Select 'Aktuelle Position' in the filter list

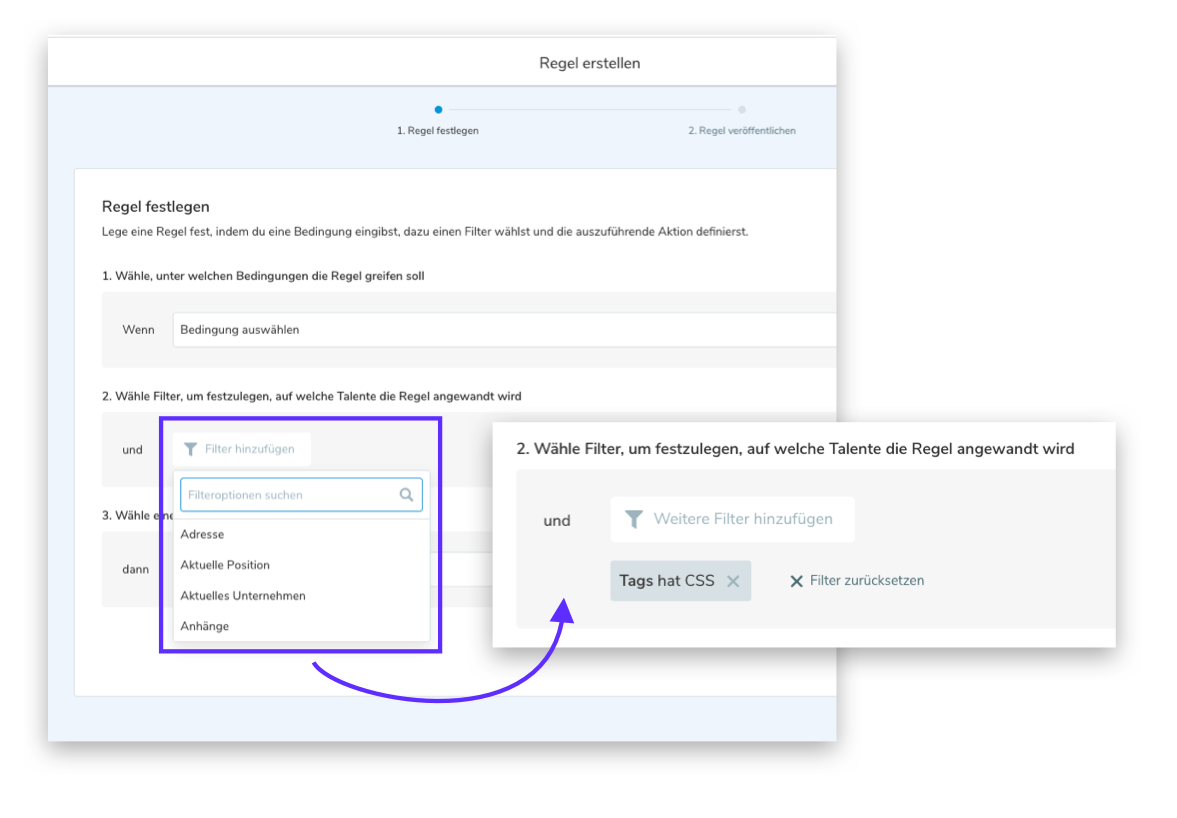[x=225, y=565]
